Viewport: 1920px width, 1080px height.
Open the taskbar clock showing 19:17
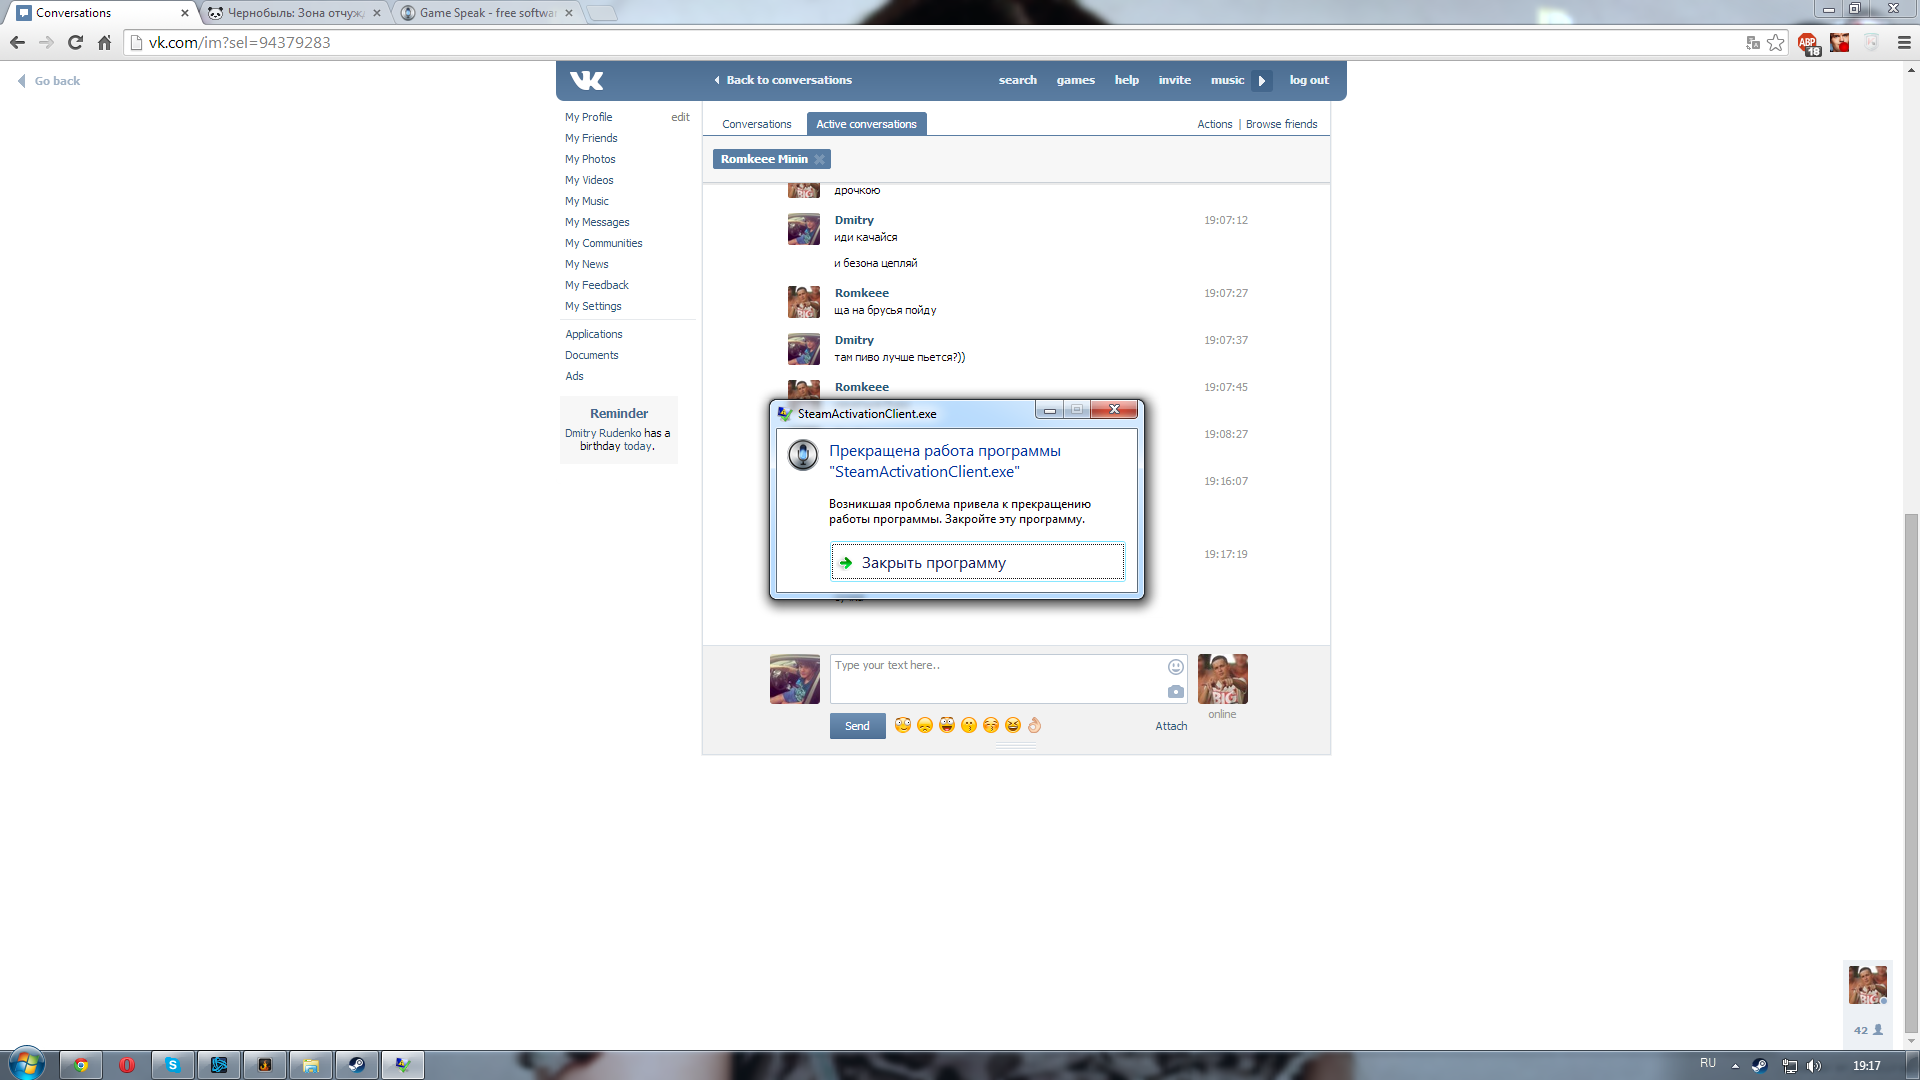point(1866,1065)
